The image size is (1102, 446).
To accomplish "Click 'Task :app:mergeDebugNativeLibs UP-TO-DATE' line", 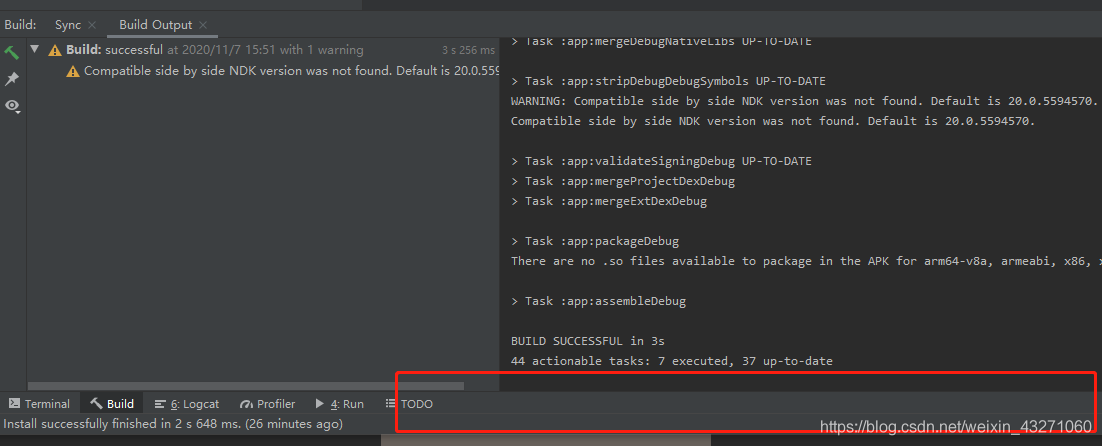I will [661, 41].
